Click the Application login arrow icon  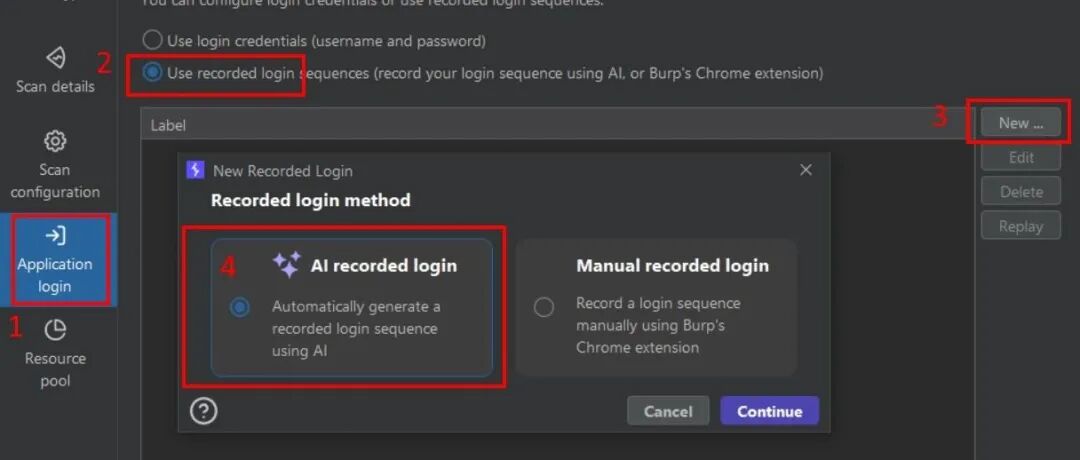(x=56, y=236)
